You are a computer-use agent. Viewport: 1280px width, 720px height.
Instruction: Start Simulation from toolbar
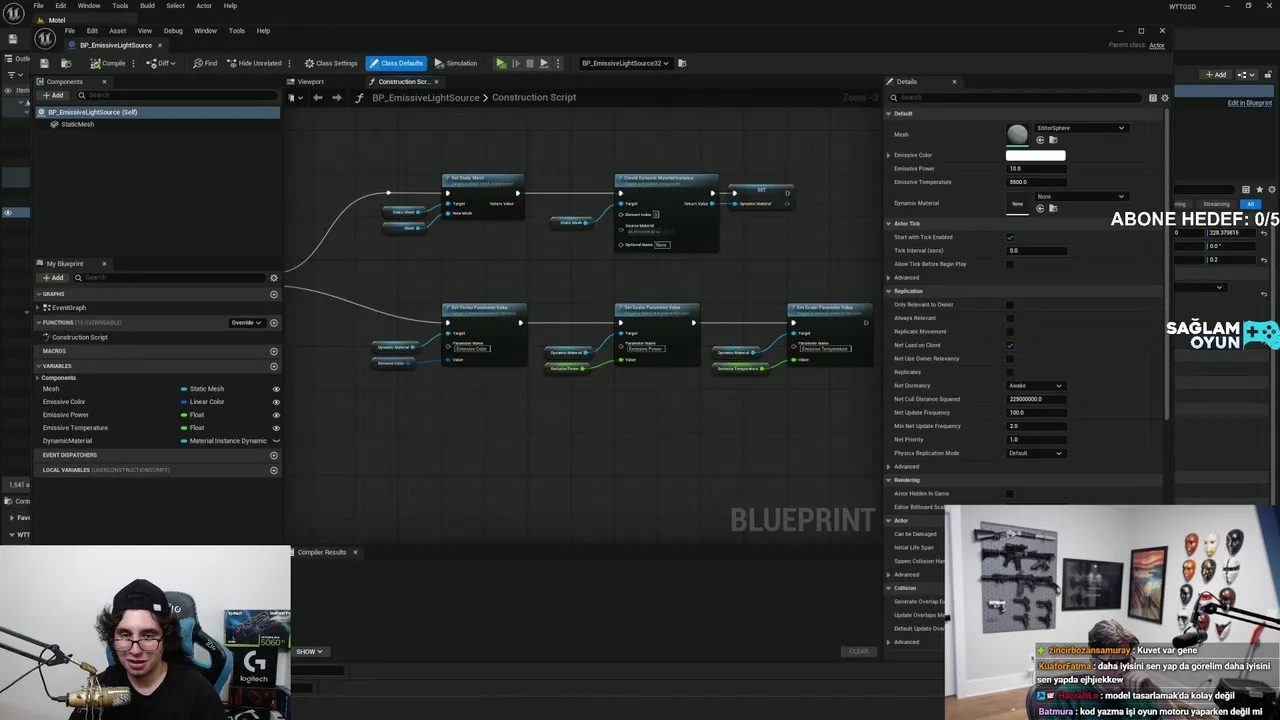coord(456,63)
